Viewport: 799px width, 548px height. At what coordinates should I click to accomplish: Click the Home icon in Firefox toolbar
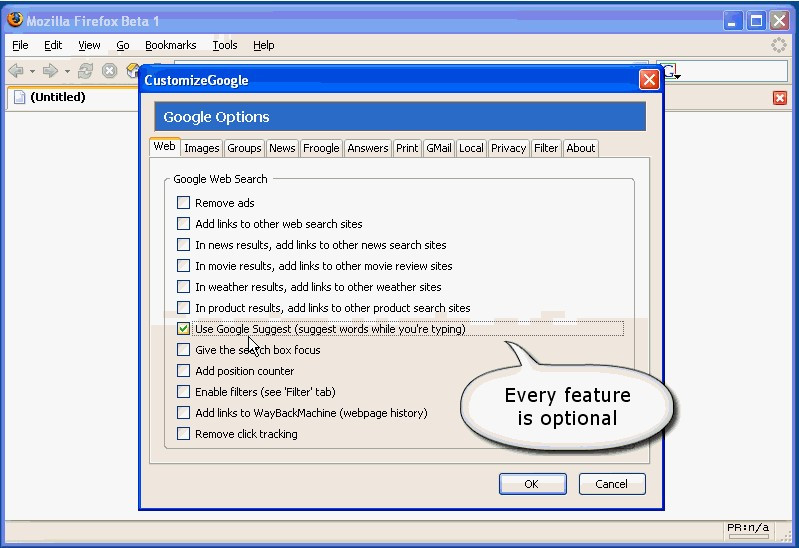[133, 70]
